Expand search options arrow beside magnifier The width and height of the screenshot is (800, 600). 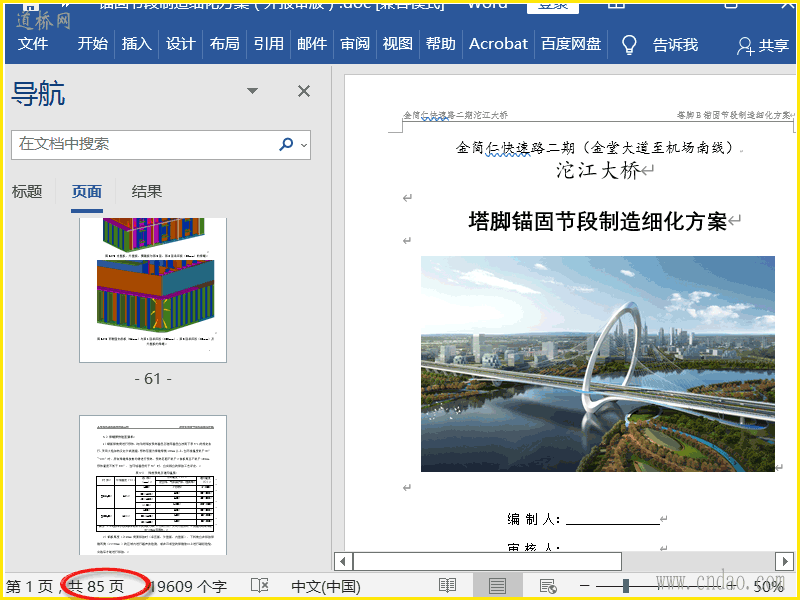point(304,145)
